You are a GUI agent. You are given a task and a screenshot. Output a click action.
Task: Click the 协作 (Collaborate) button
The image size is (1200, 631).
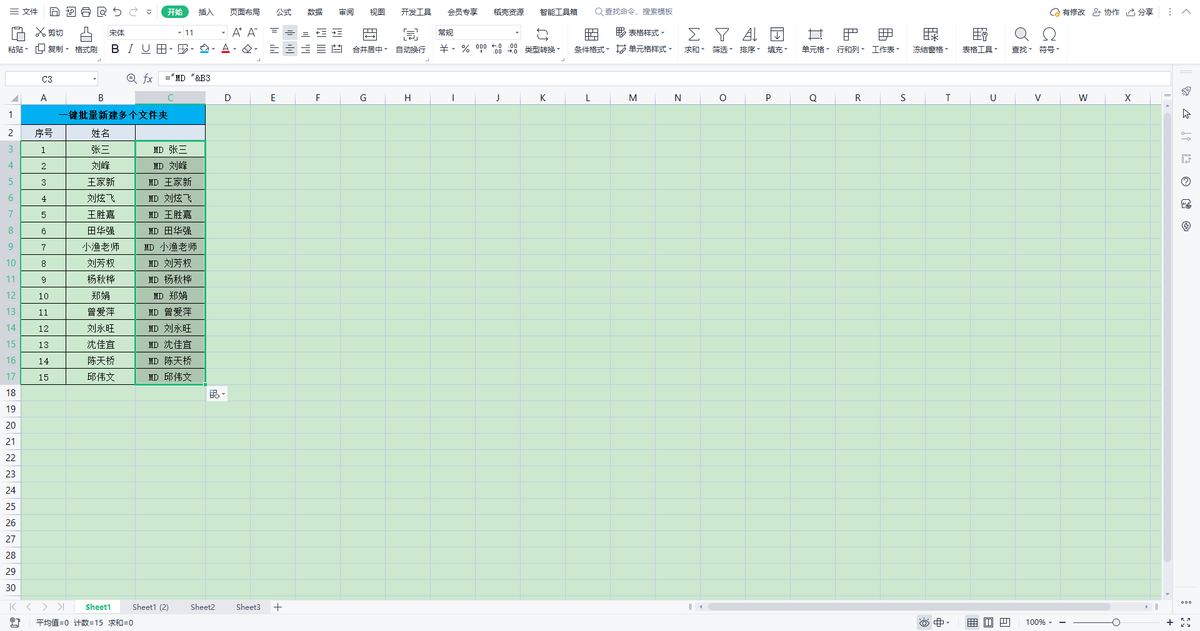coord(1105,12)
